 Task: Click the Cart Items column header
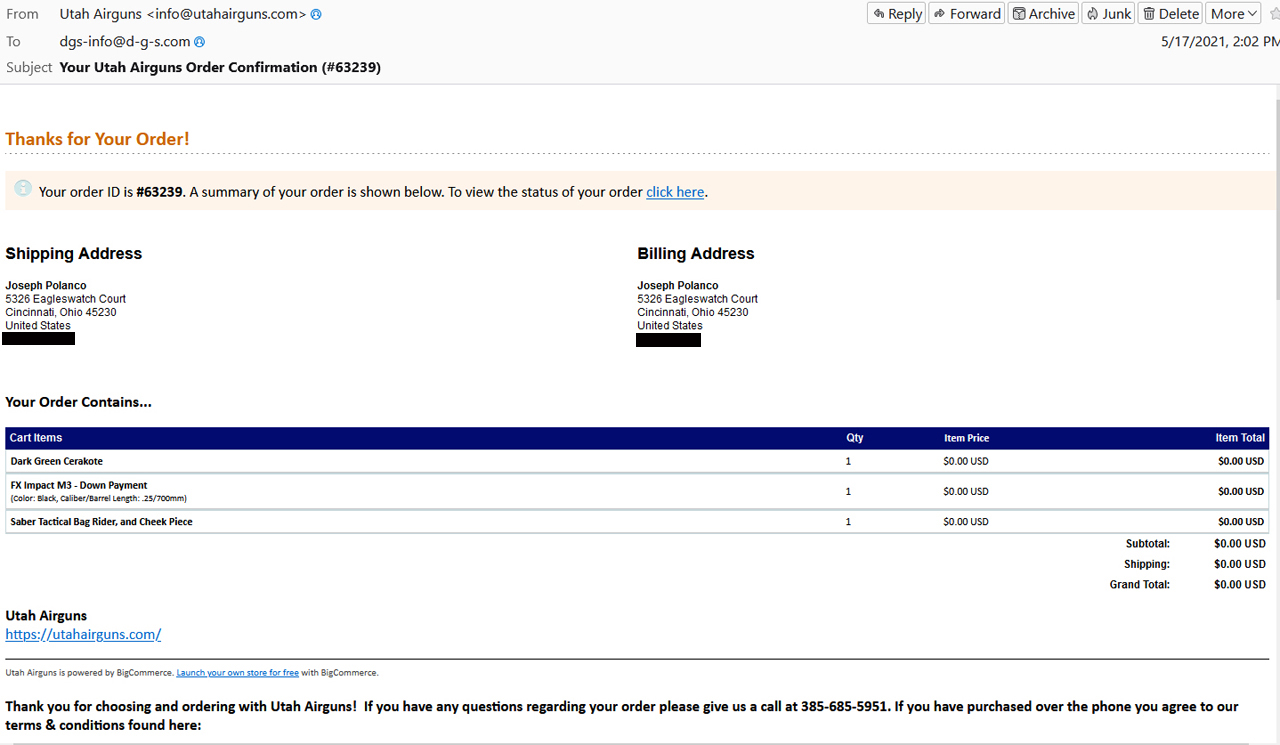(36, 438)
